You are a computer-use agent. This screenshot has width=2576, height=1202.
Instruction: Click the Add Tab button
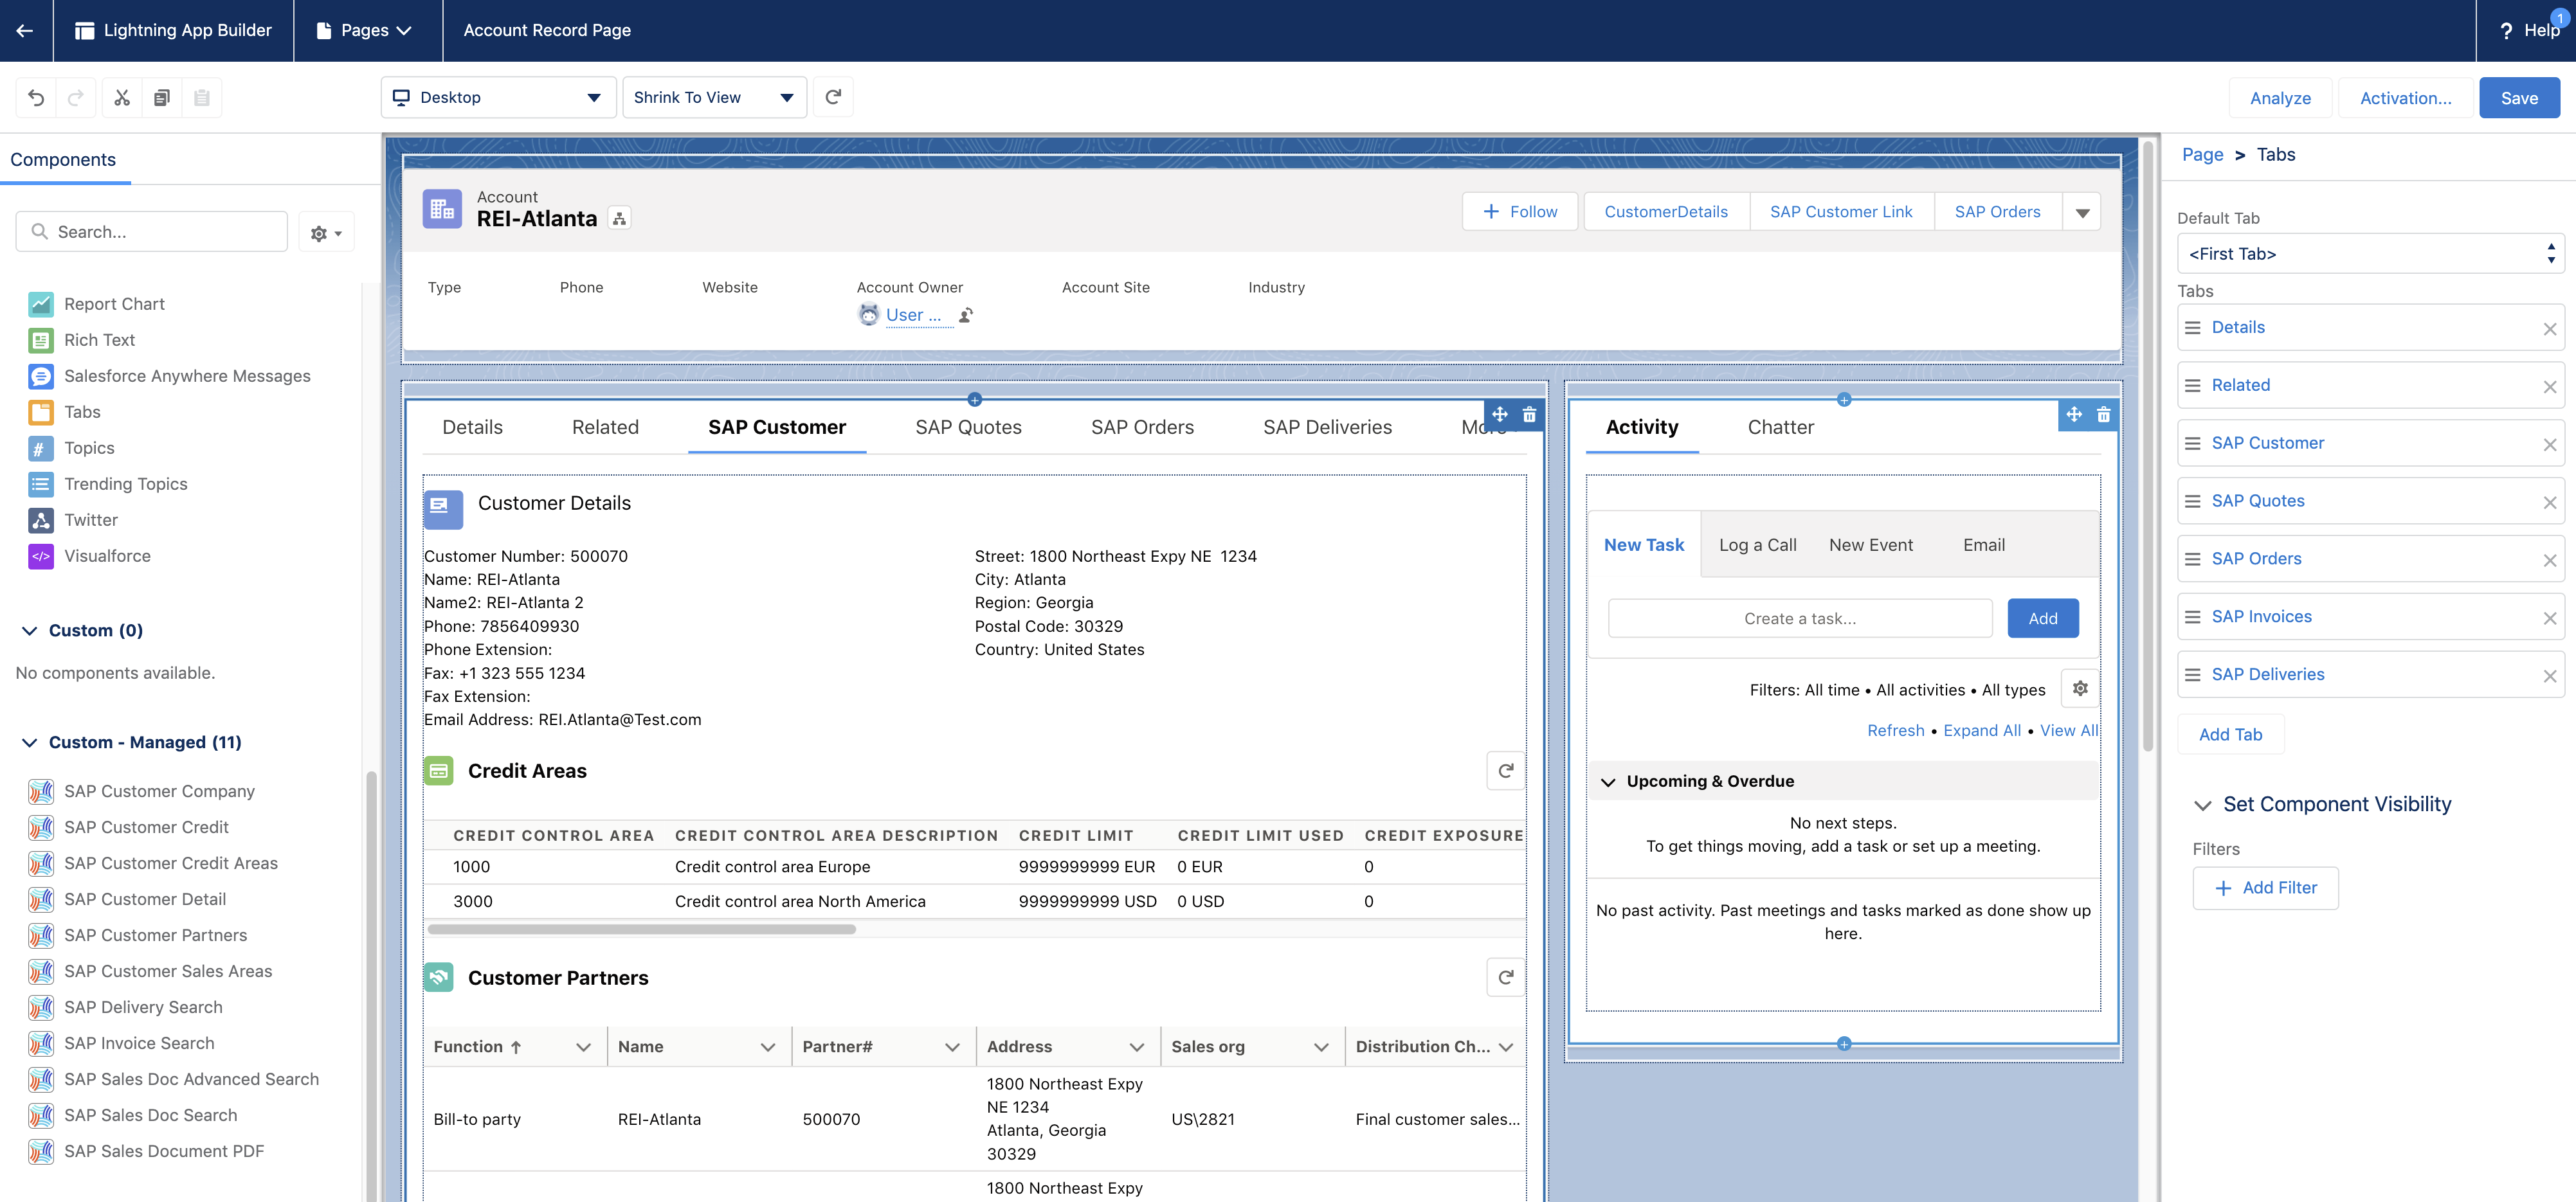tap(2230, 734)
